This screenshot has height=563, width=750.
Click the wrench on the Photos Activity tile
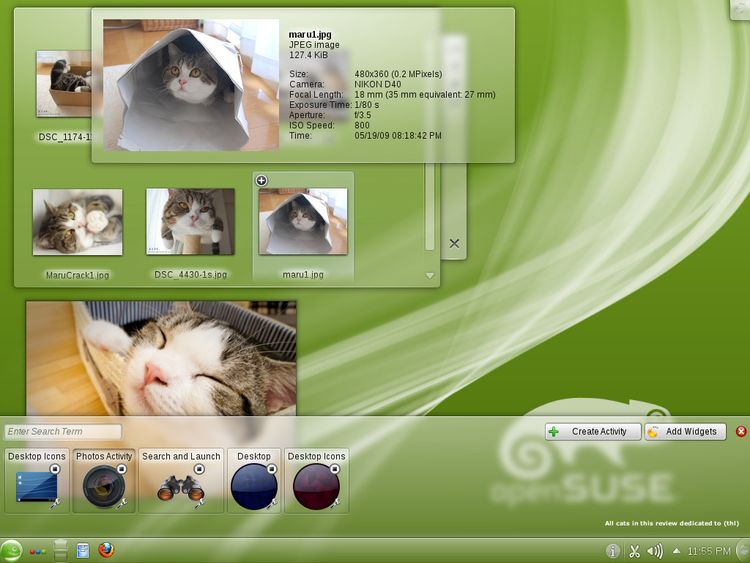click(x=122, y=502)
